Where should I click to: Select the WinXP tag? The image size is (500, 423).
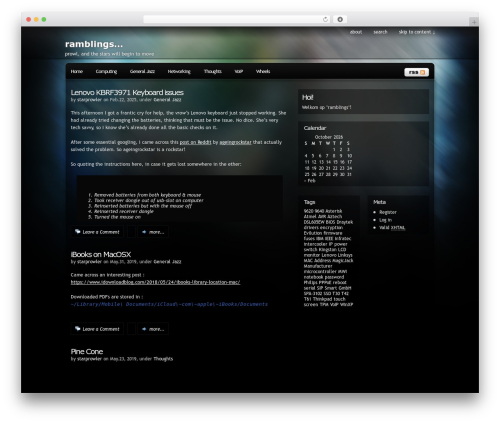click(346, 304)
